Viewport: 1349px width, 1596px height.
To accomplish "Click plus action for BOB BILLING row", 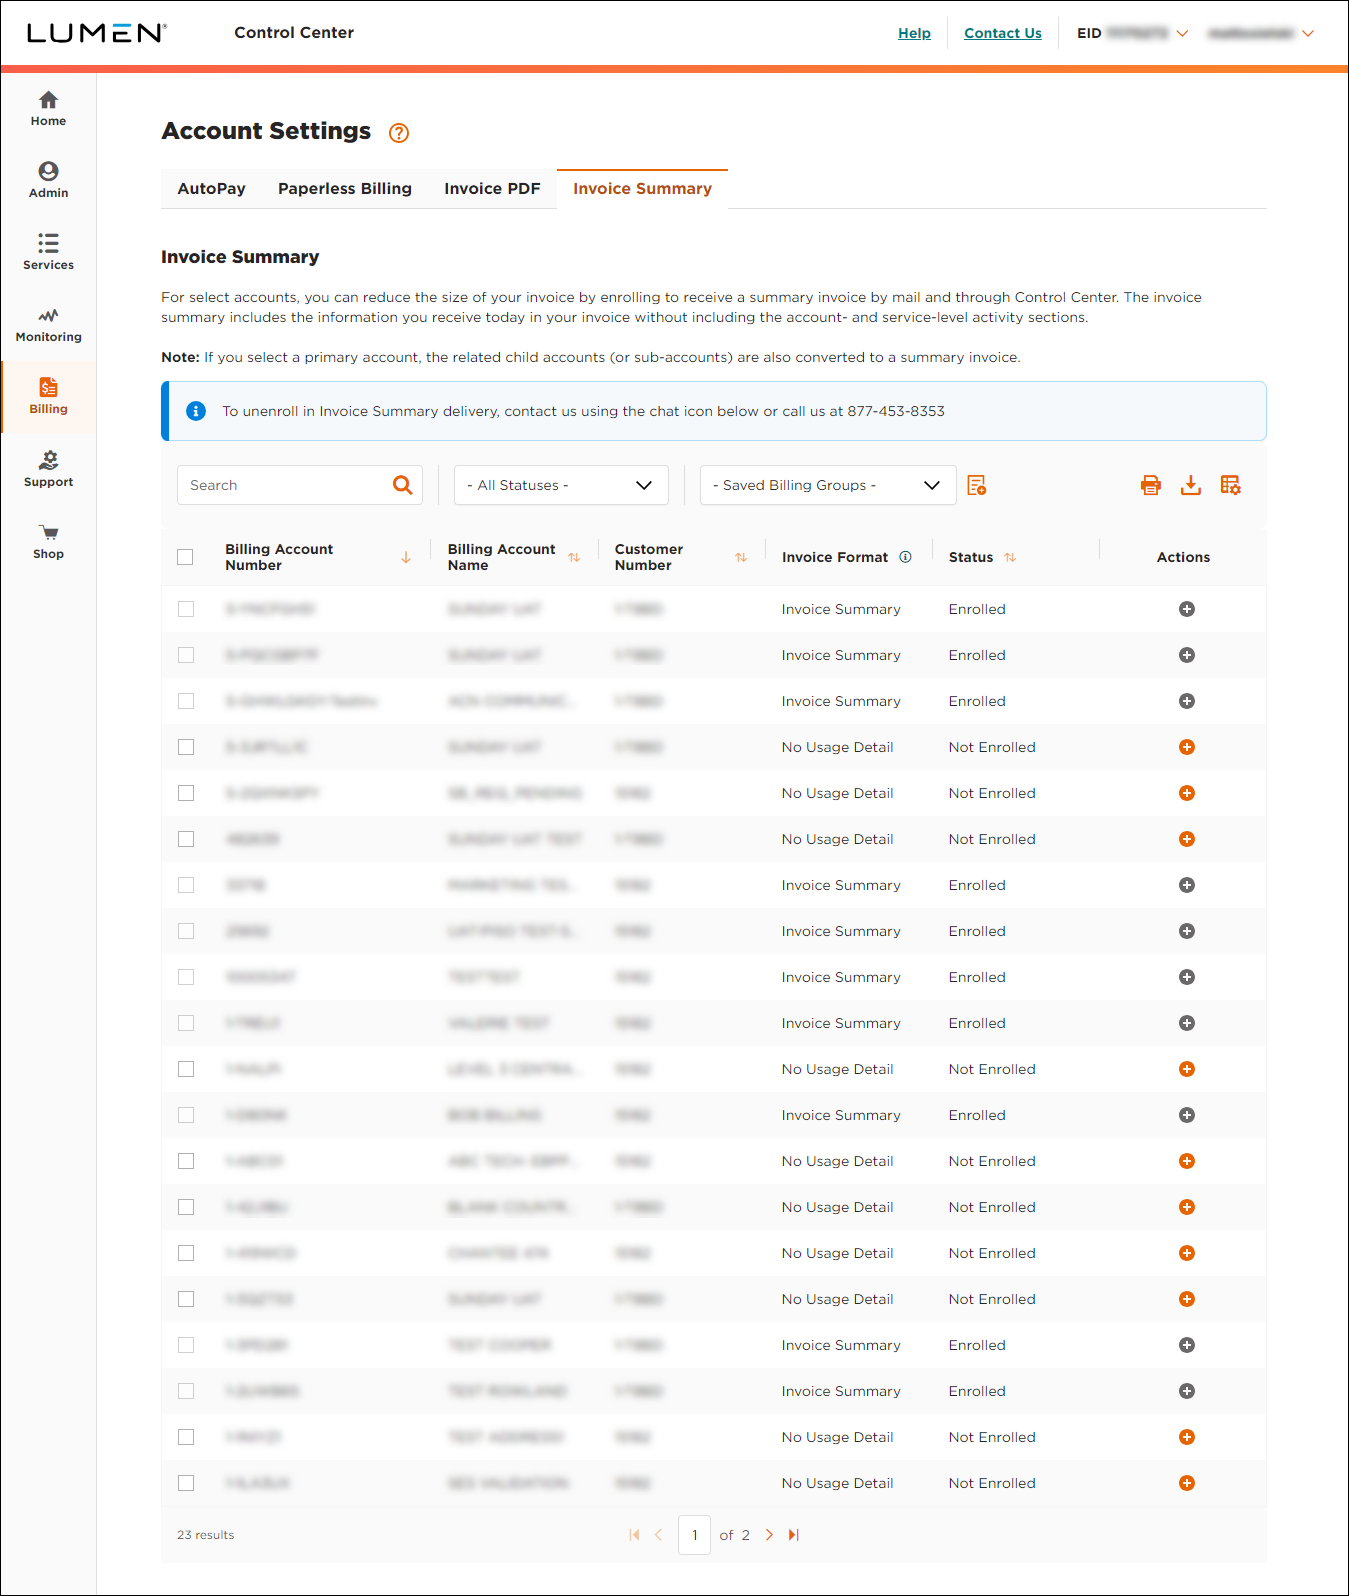I will [x=1187, y=1115].
